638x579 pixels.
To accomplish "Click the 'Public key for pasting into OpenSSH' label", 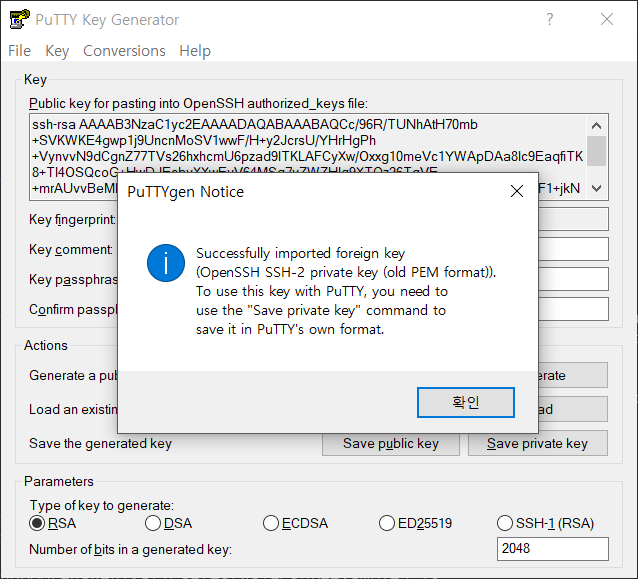I will point(198,103).
